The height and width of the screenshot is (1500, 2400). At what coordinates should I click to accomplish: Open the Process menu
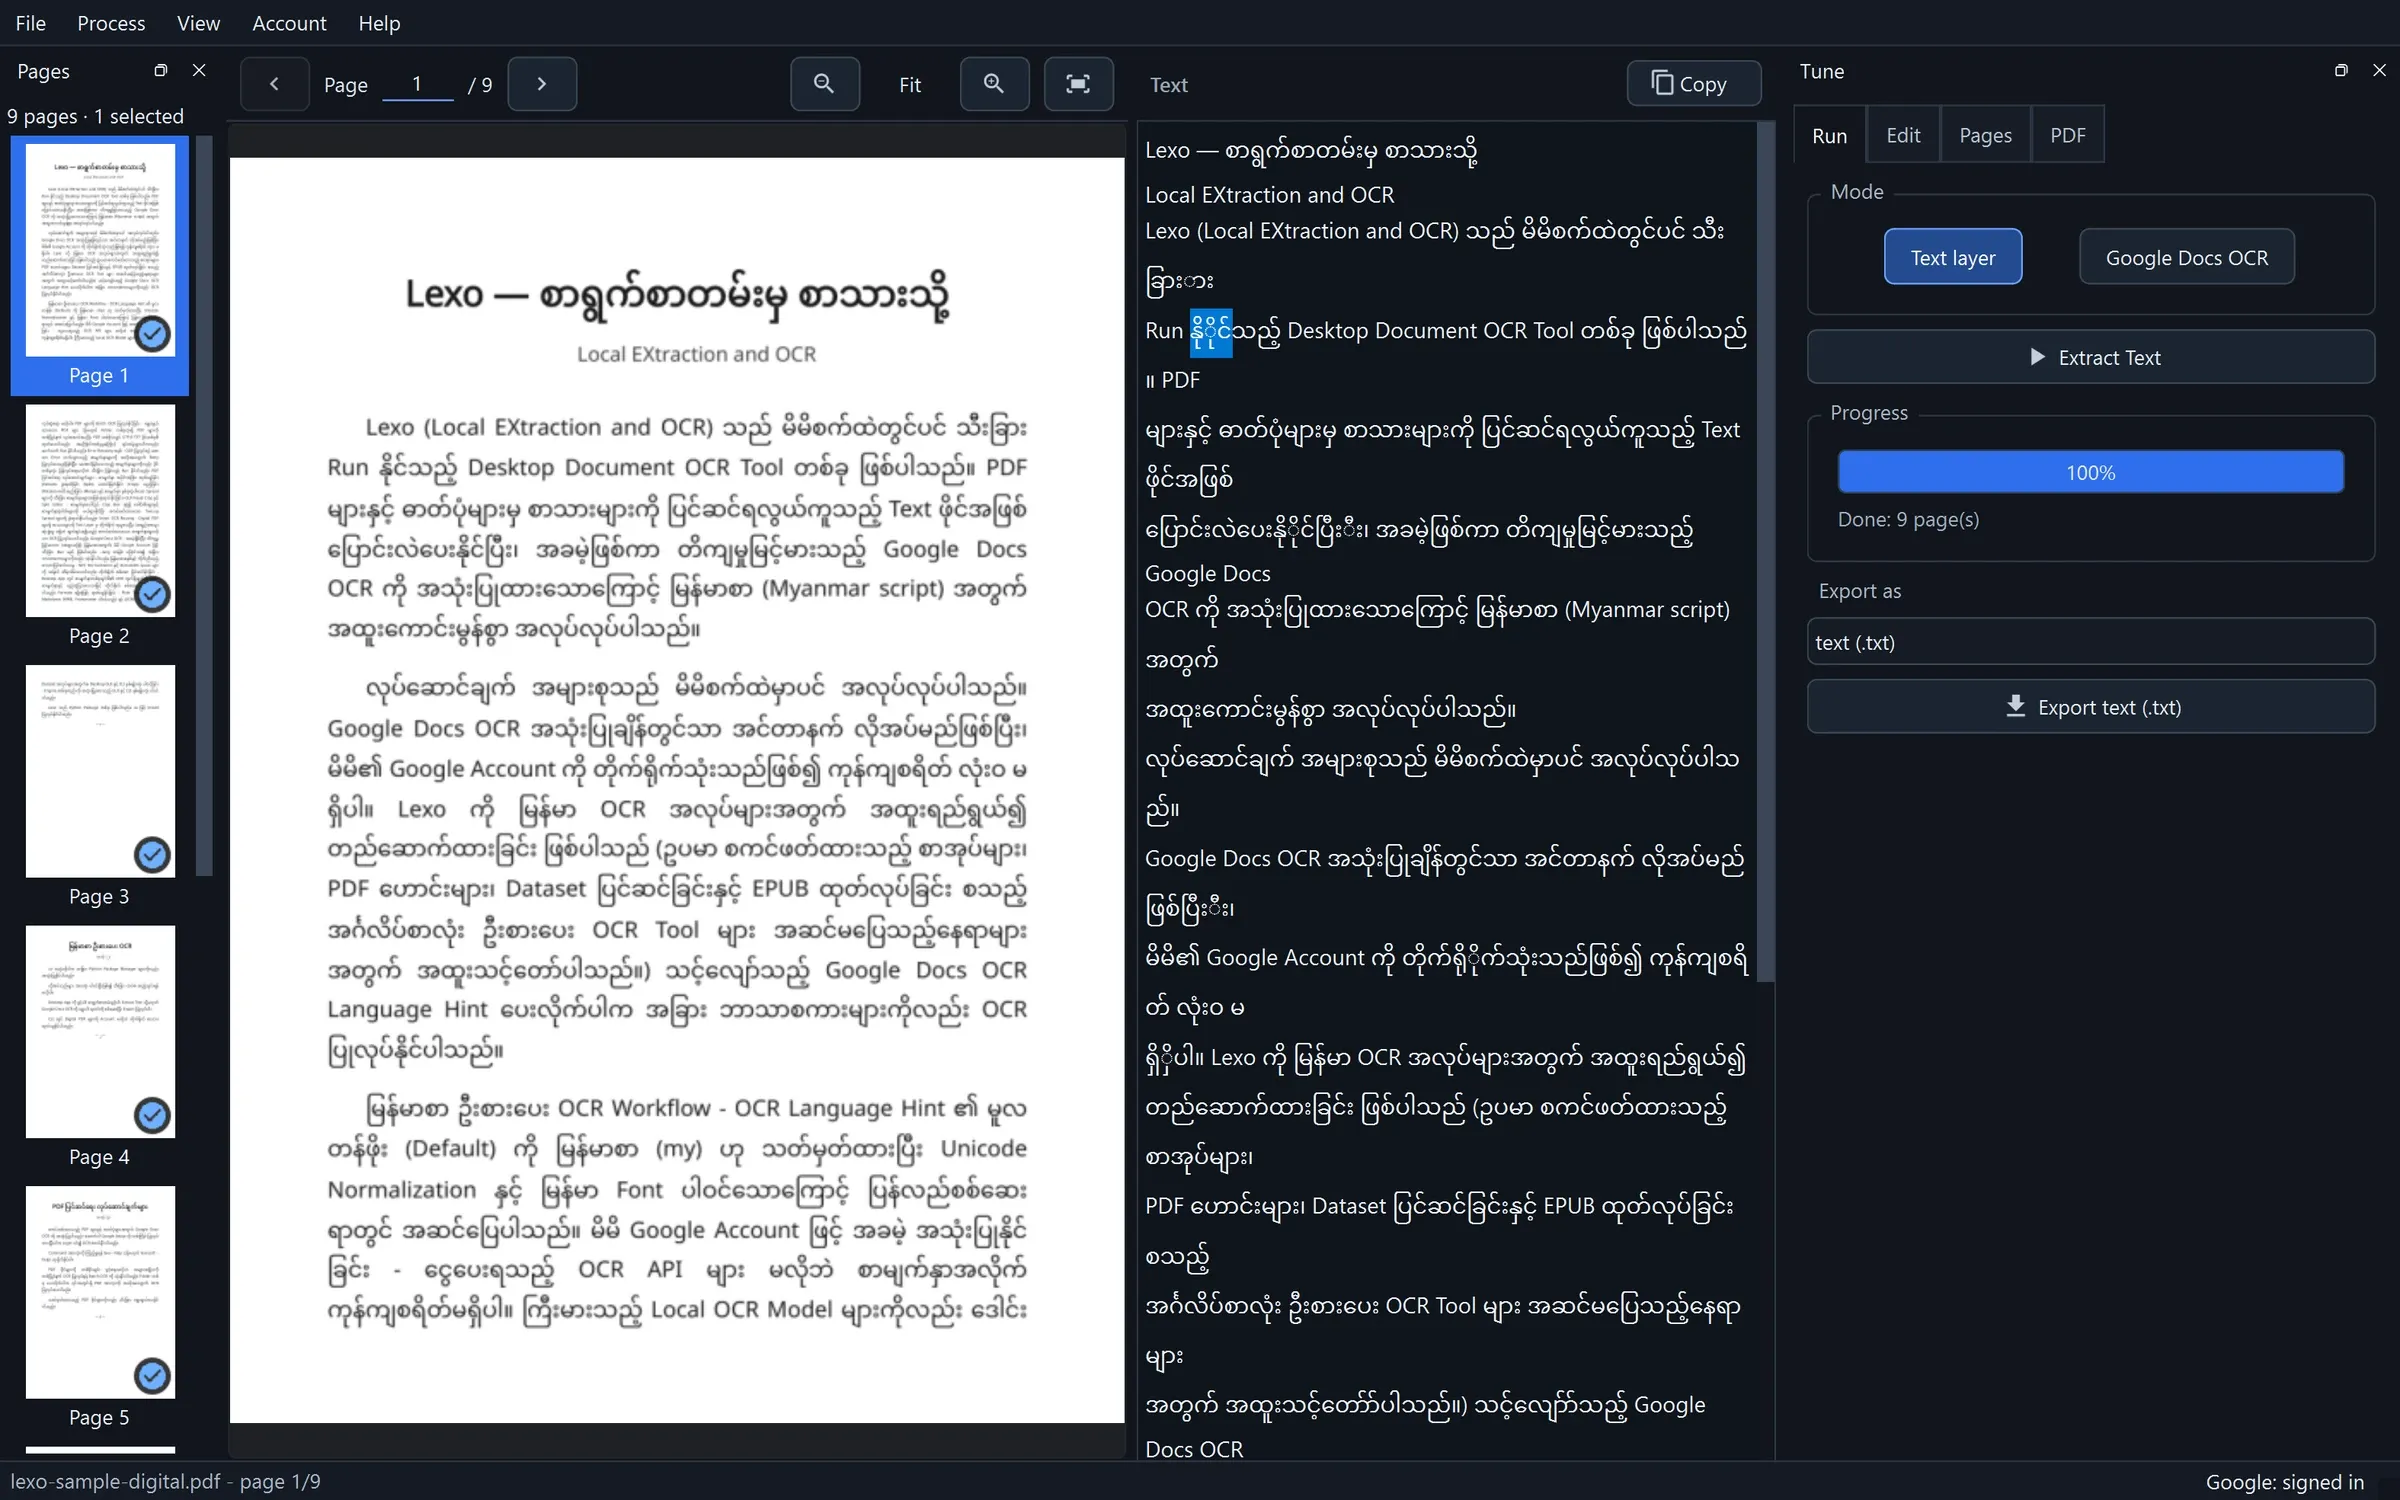(111, 23)
